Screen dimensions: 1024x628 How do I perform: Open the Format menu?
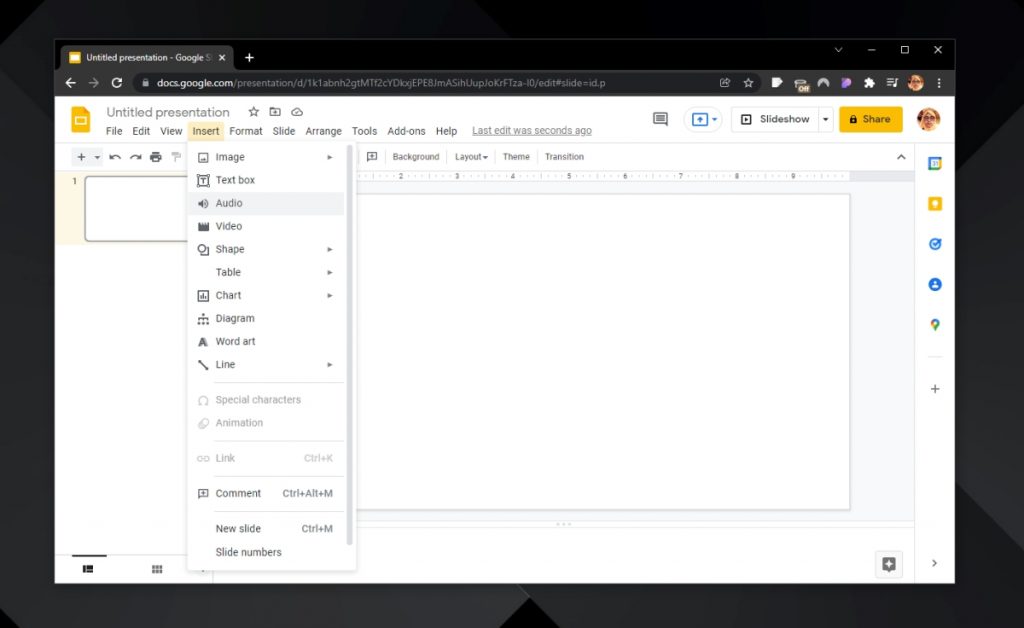246,131
